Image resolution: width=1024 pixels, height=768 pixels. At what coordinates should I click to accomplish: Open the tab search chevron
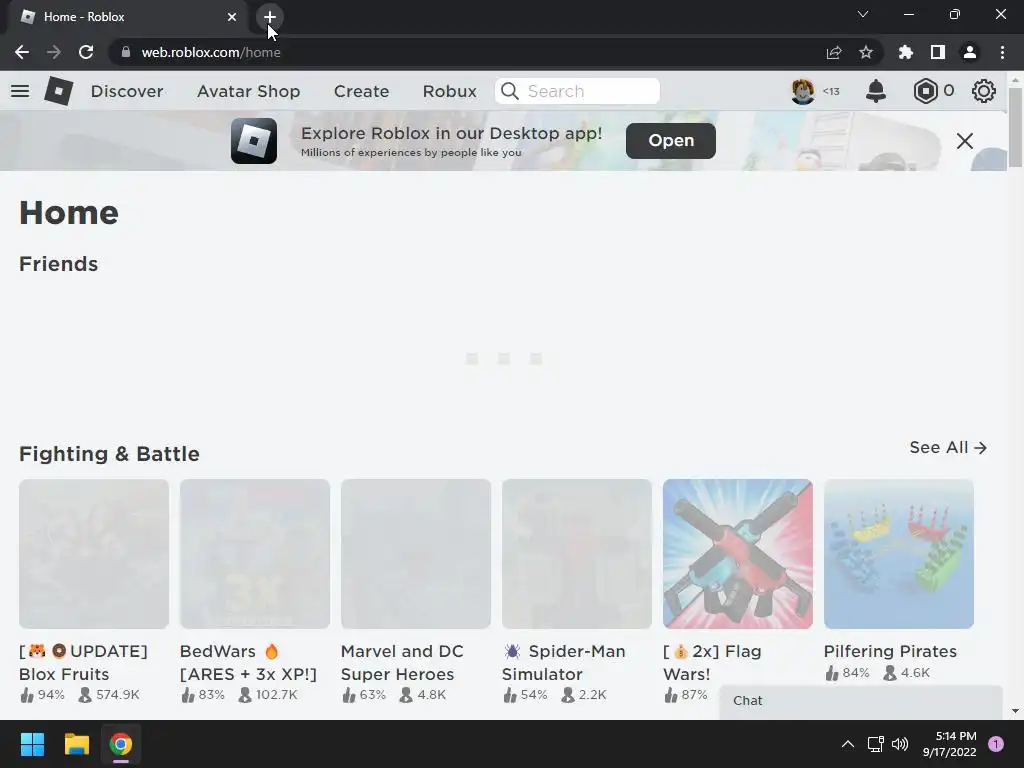point(863,14)
